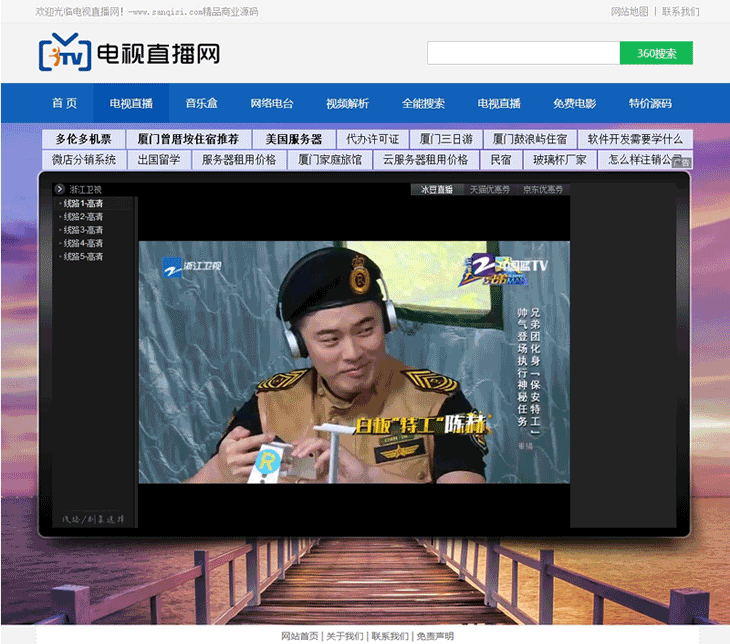Click the 厦门鼓浪屿住宿 ad link
This screenshot has width=730, height=644.
[x=530, y=139]
